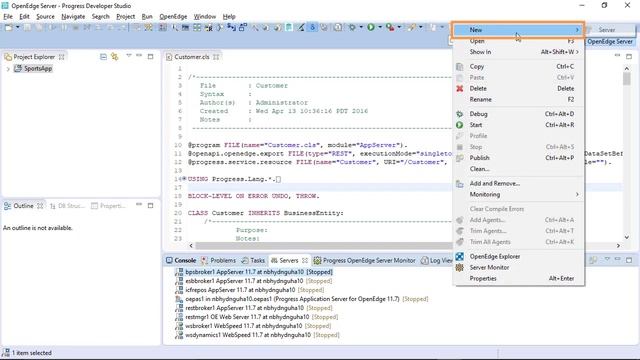Choose Clean... in the context menu
The height and width of the screenshot is (360, 640).
click(518, 169)
